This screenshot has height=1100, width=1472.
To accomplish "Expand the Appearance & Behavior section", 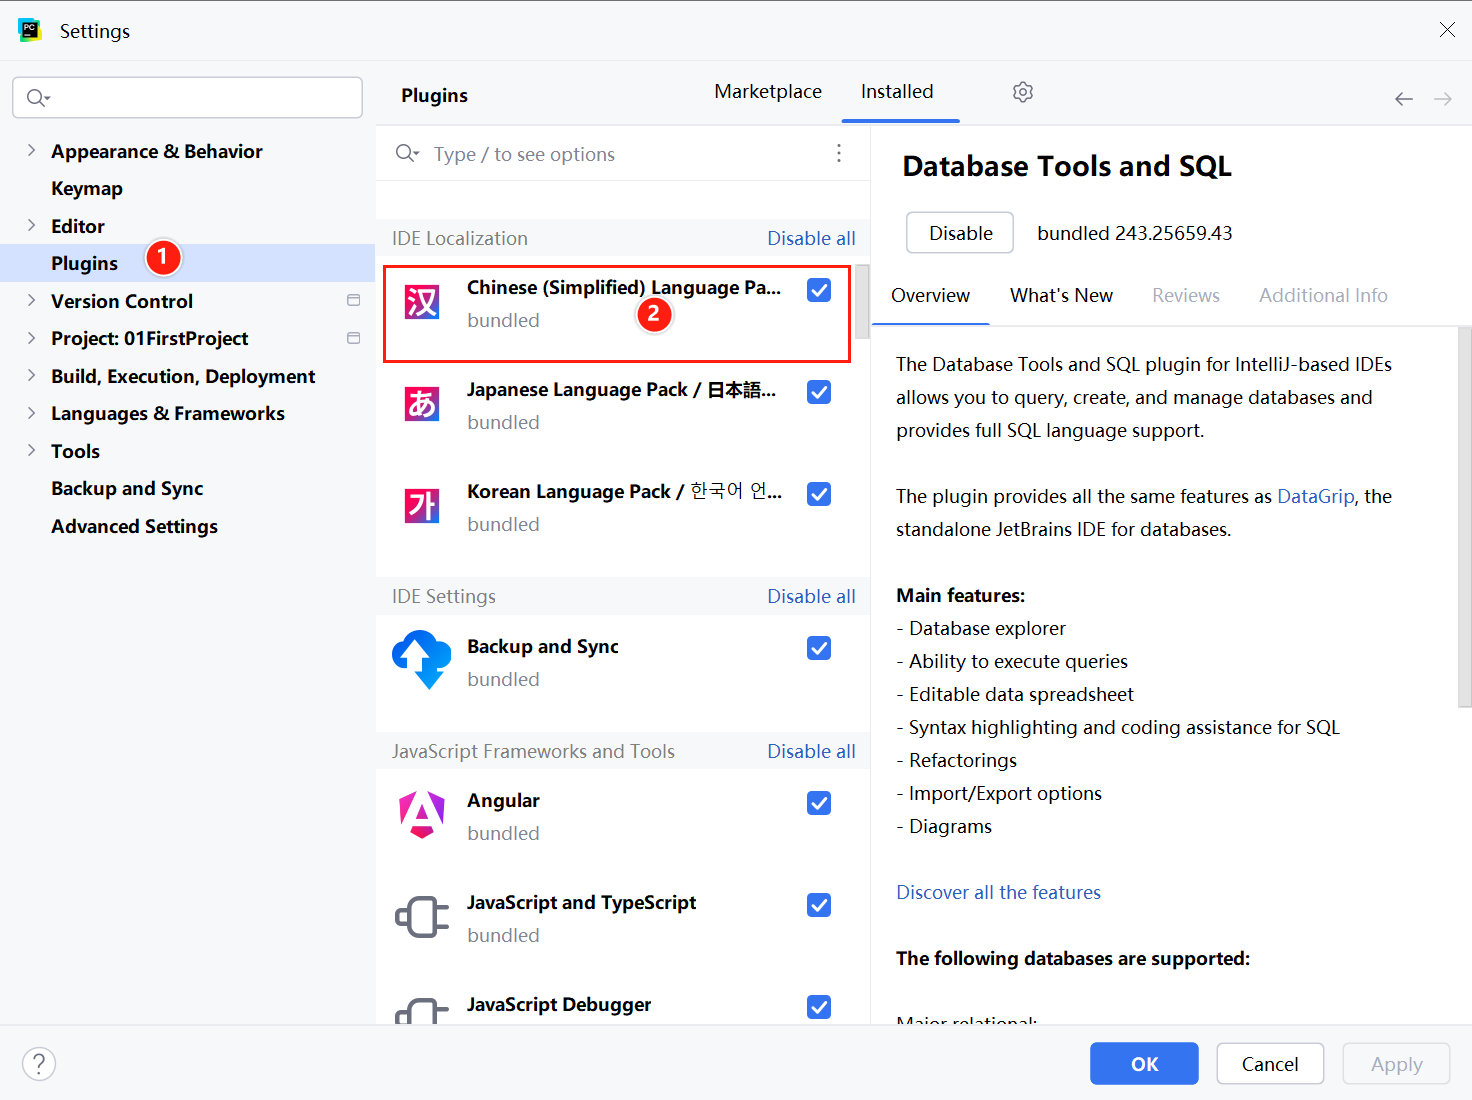I will point(31,151).
